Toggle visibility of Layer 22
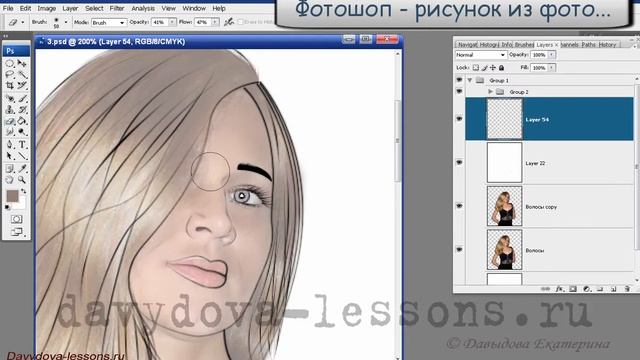 pos(460,162)
